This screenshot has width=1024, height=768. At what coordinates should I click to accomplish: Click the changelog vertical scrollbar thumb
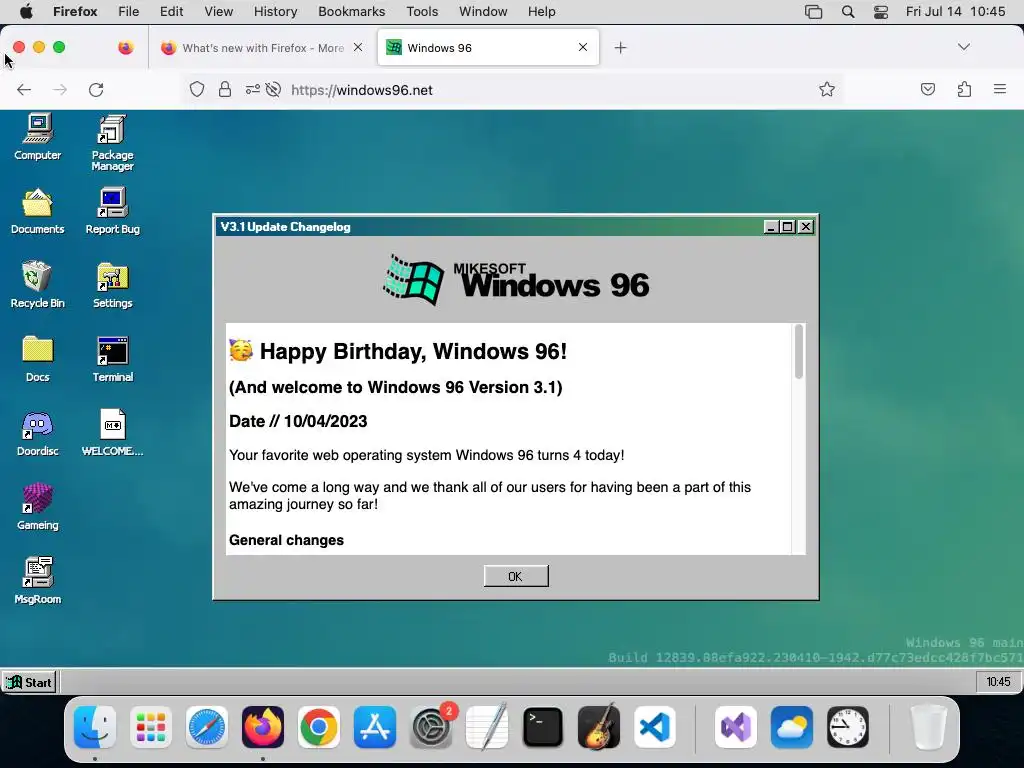pyautogui.click(x=799, y=351)
